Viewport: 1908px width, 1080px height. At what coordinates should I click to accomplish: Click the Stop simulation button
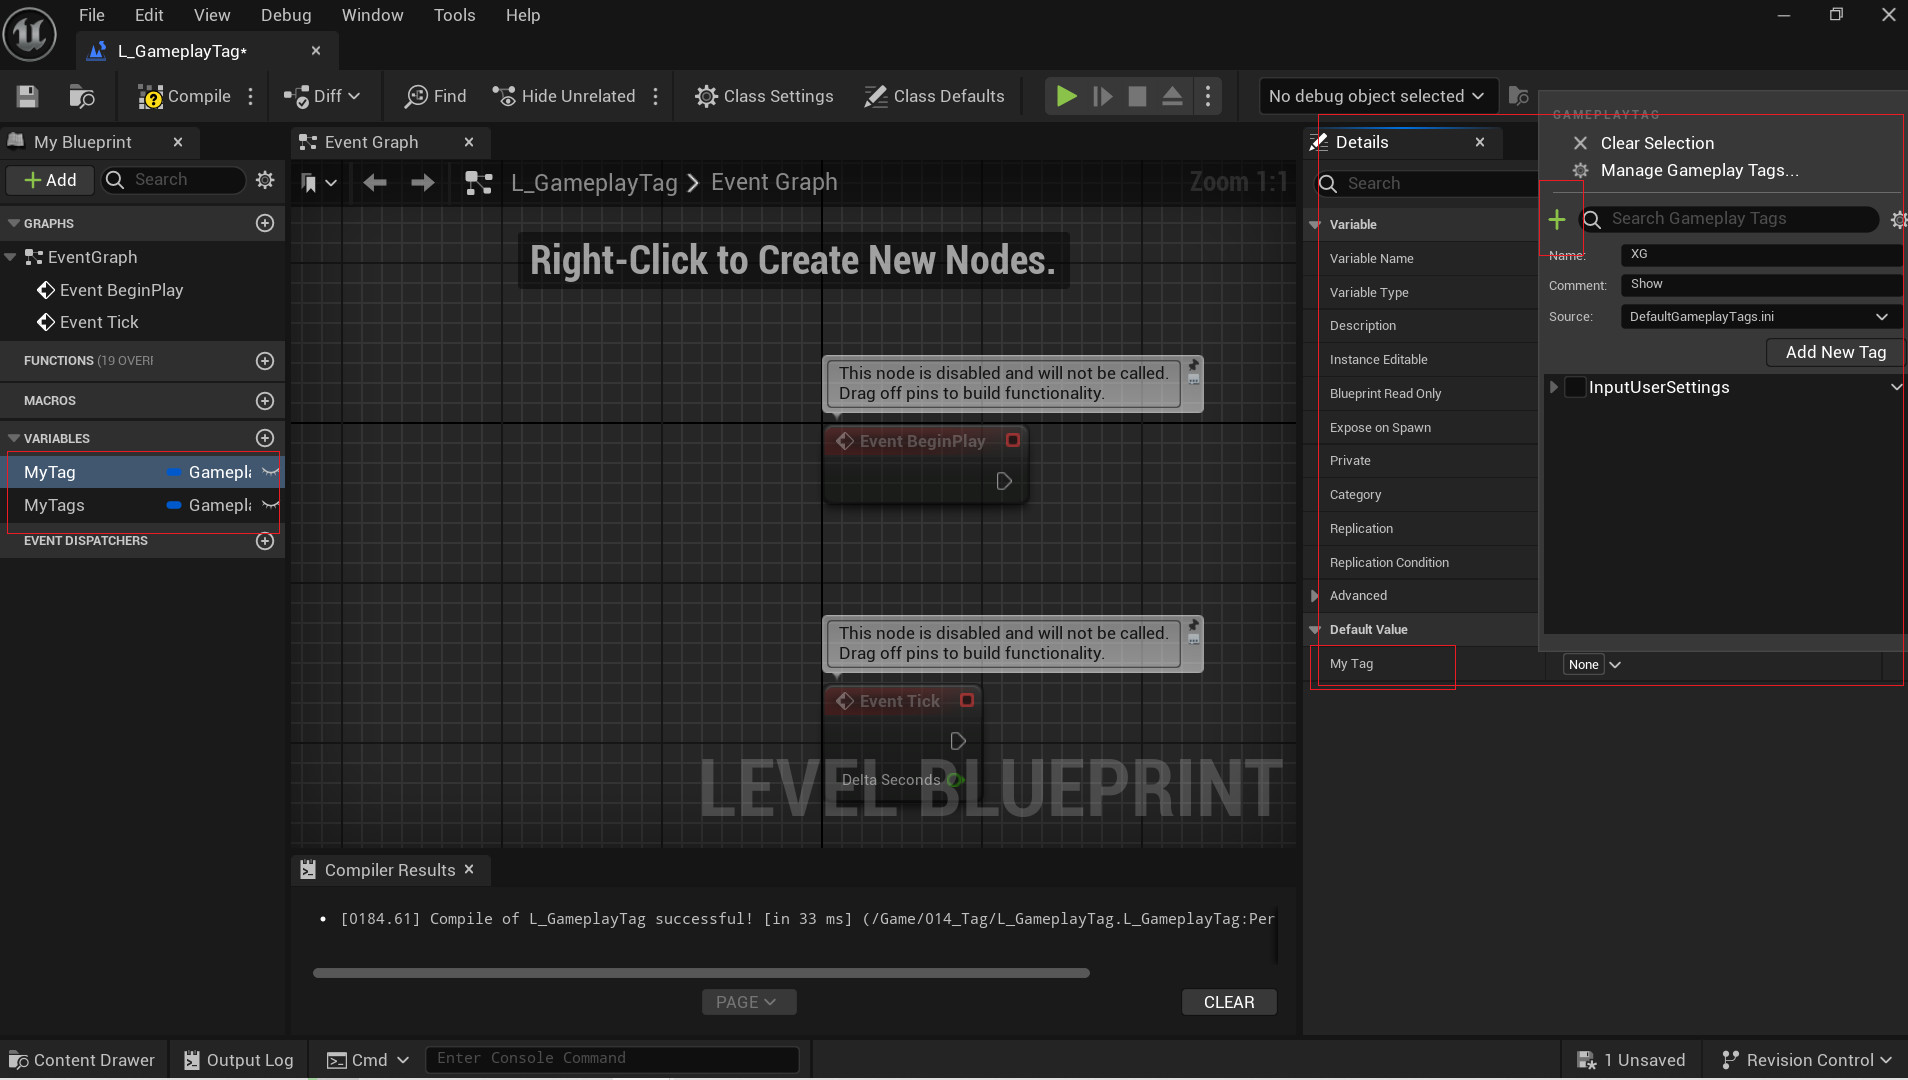1137,96
